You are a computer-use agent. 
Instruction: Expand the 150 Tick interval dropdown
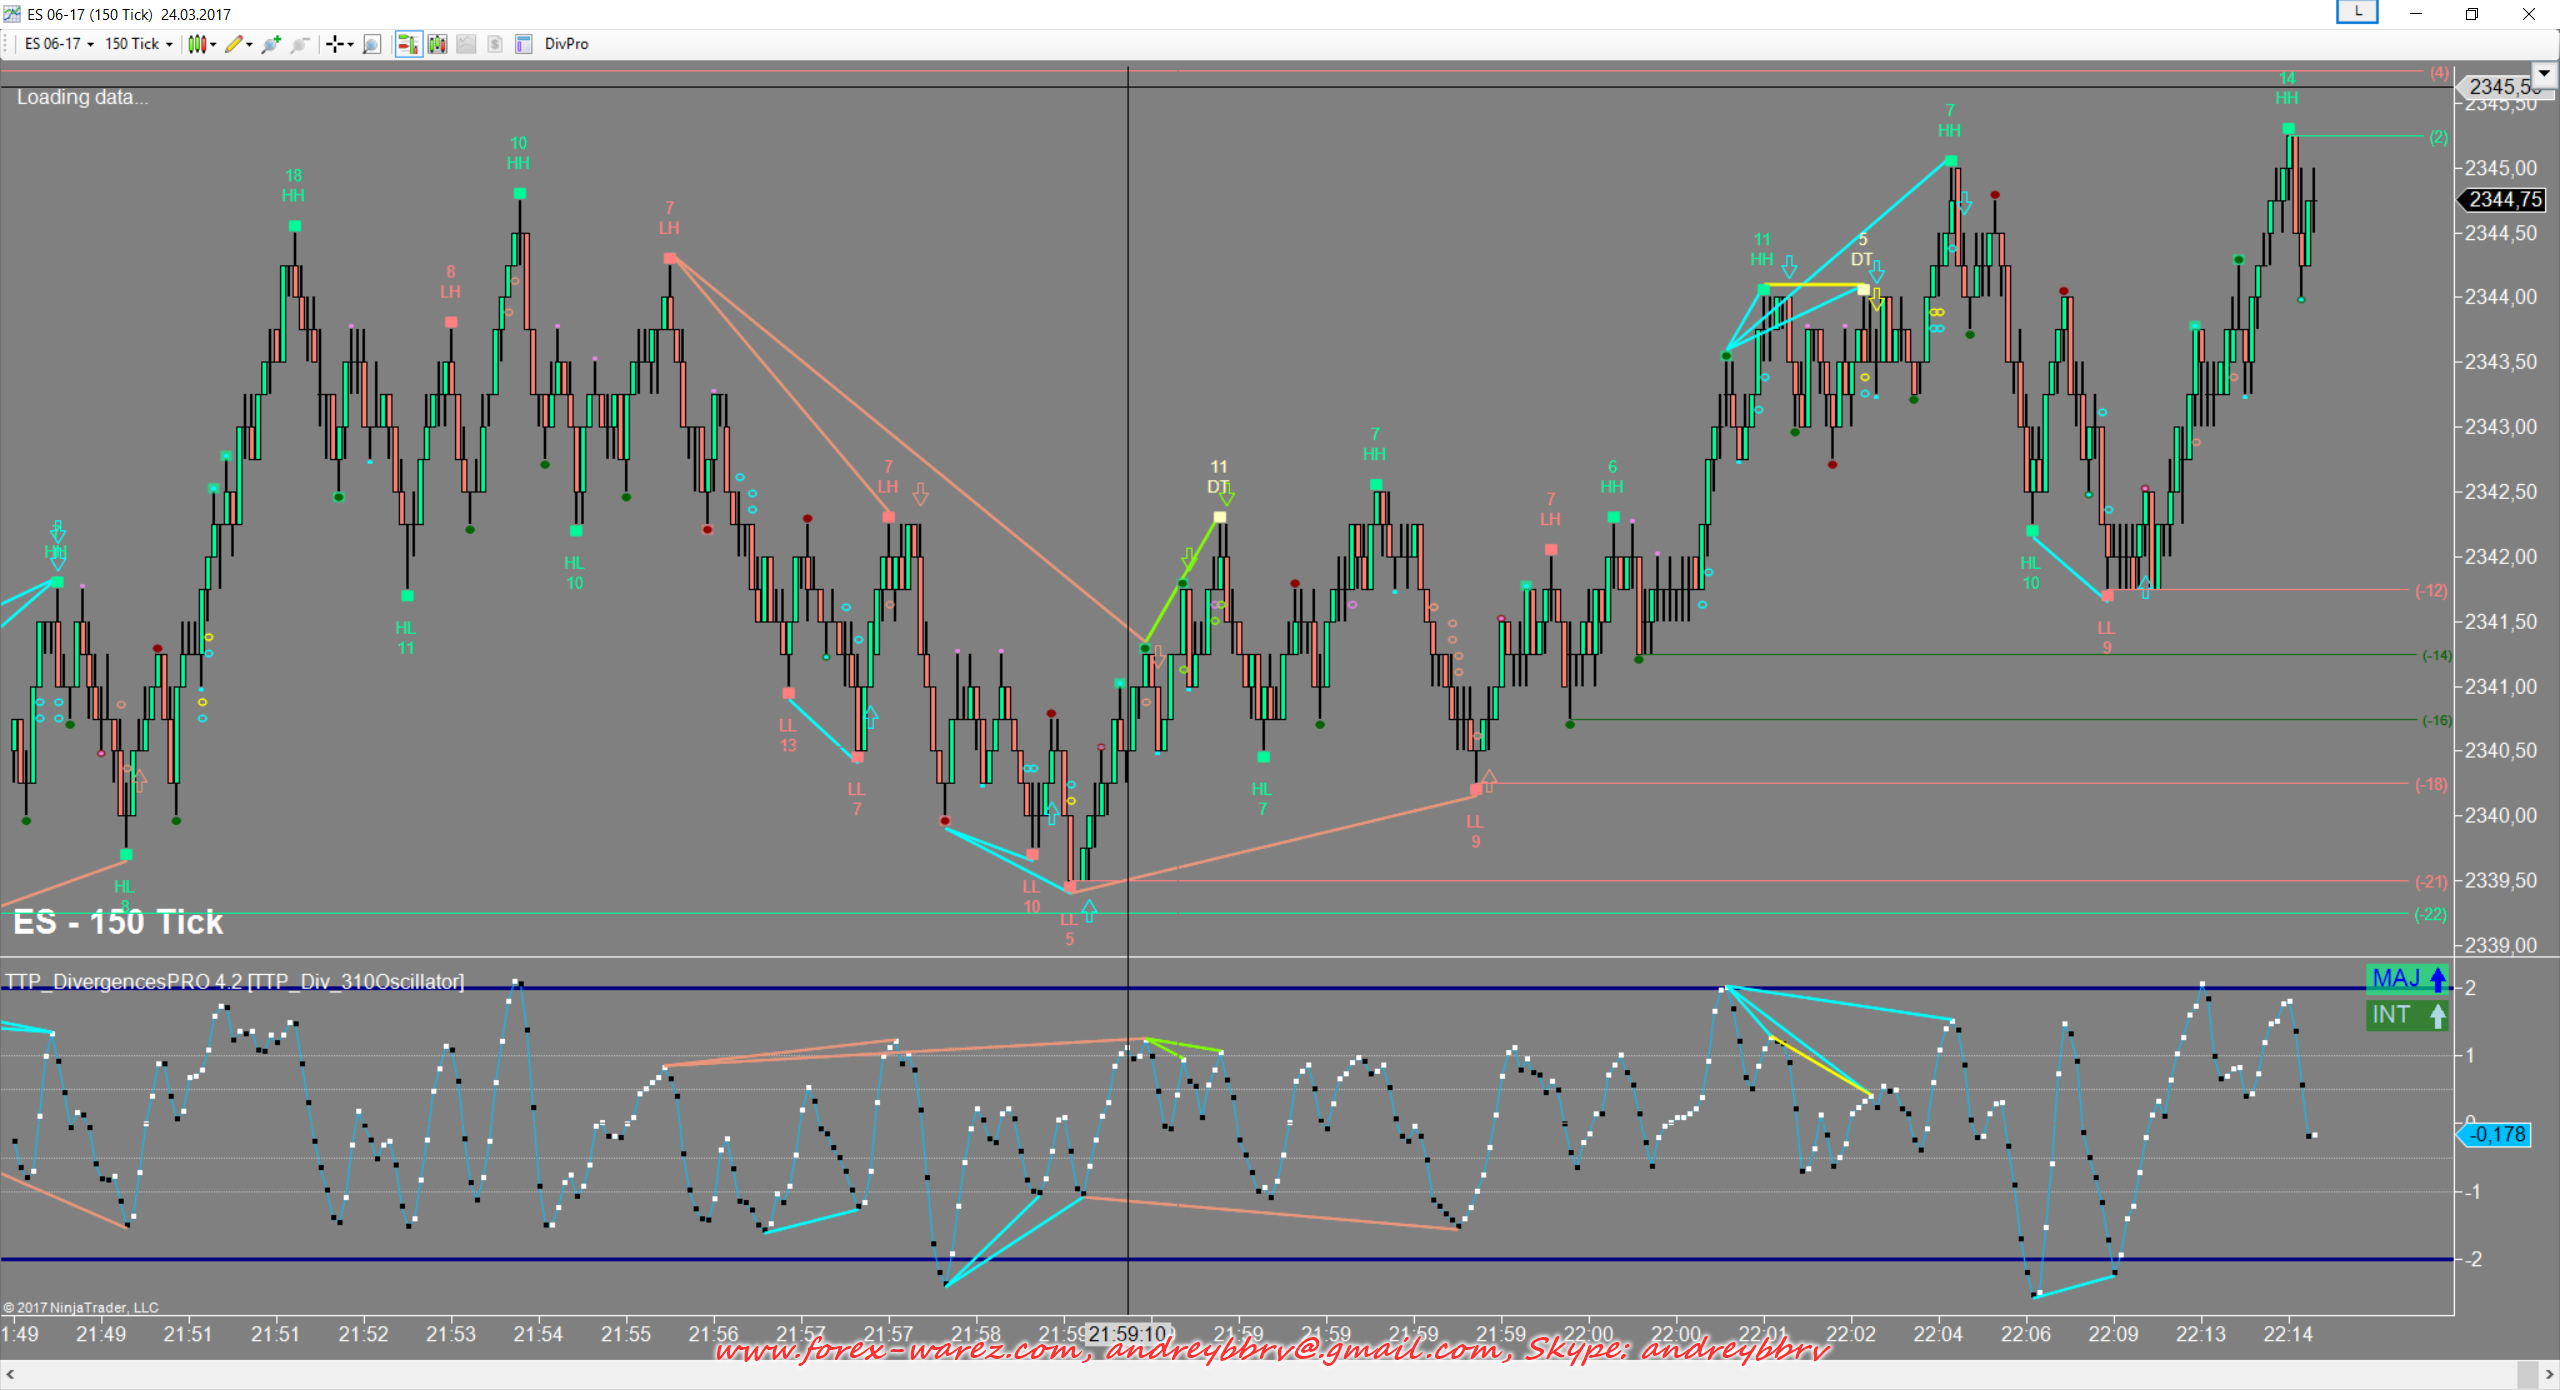(138, 44)
